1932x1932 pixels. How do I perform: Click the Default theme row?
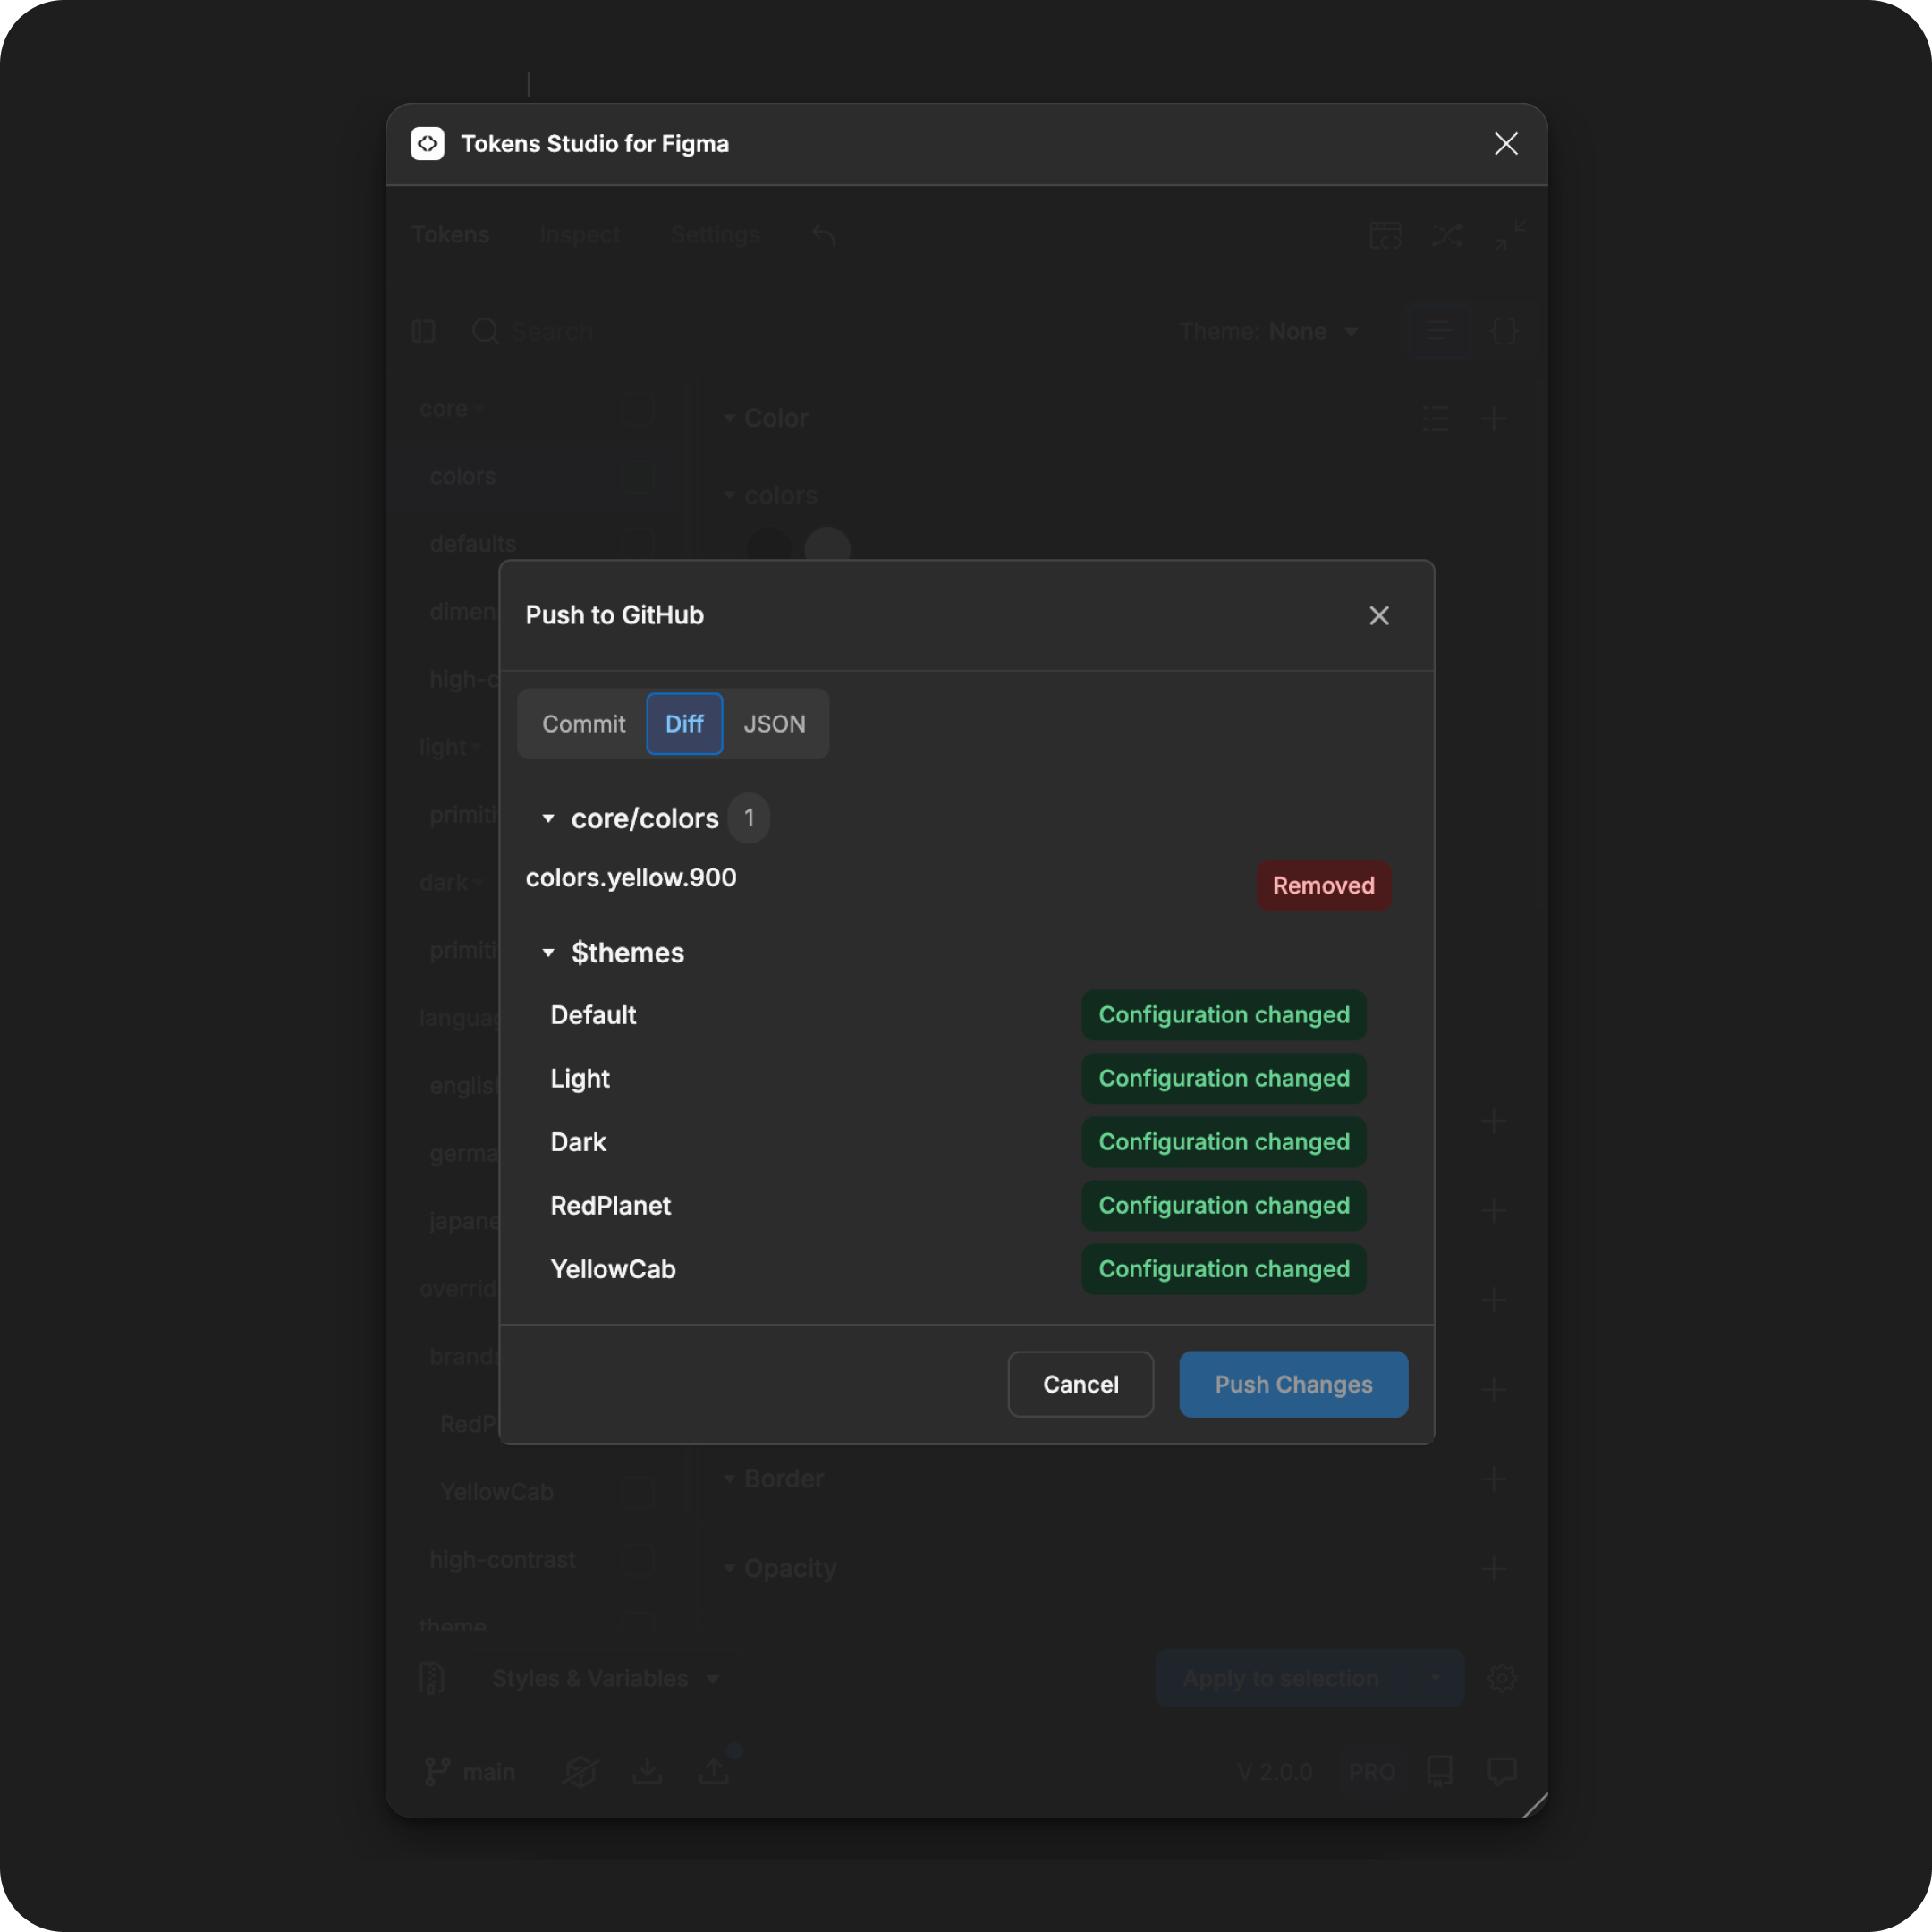[x=958, y=1015]
